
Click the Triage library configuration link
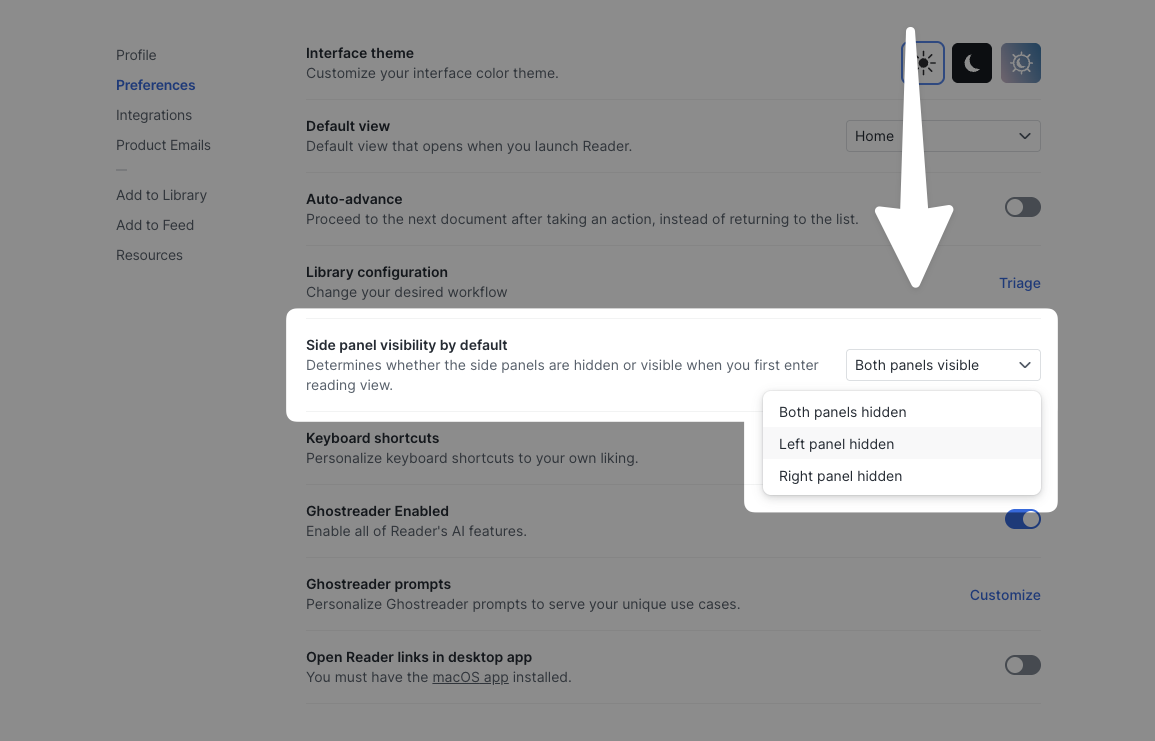tap(1019, 283)
